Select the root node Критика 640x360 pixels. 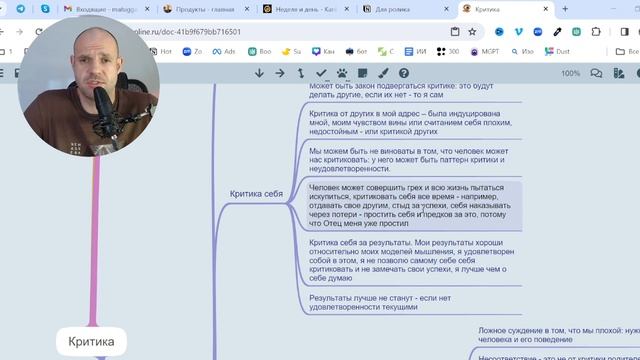point(91,341)
